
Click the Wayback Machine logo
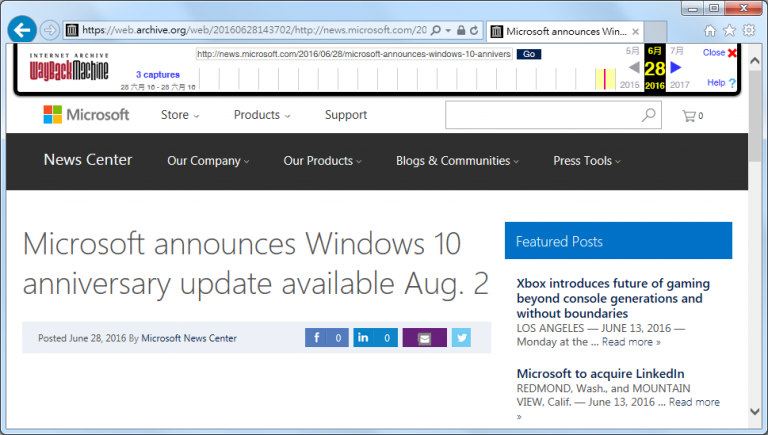(69, 67)
